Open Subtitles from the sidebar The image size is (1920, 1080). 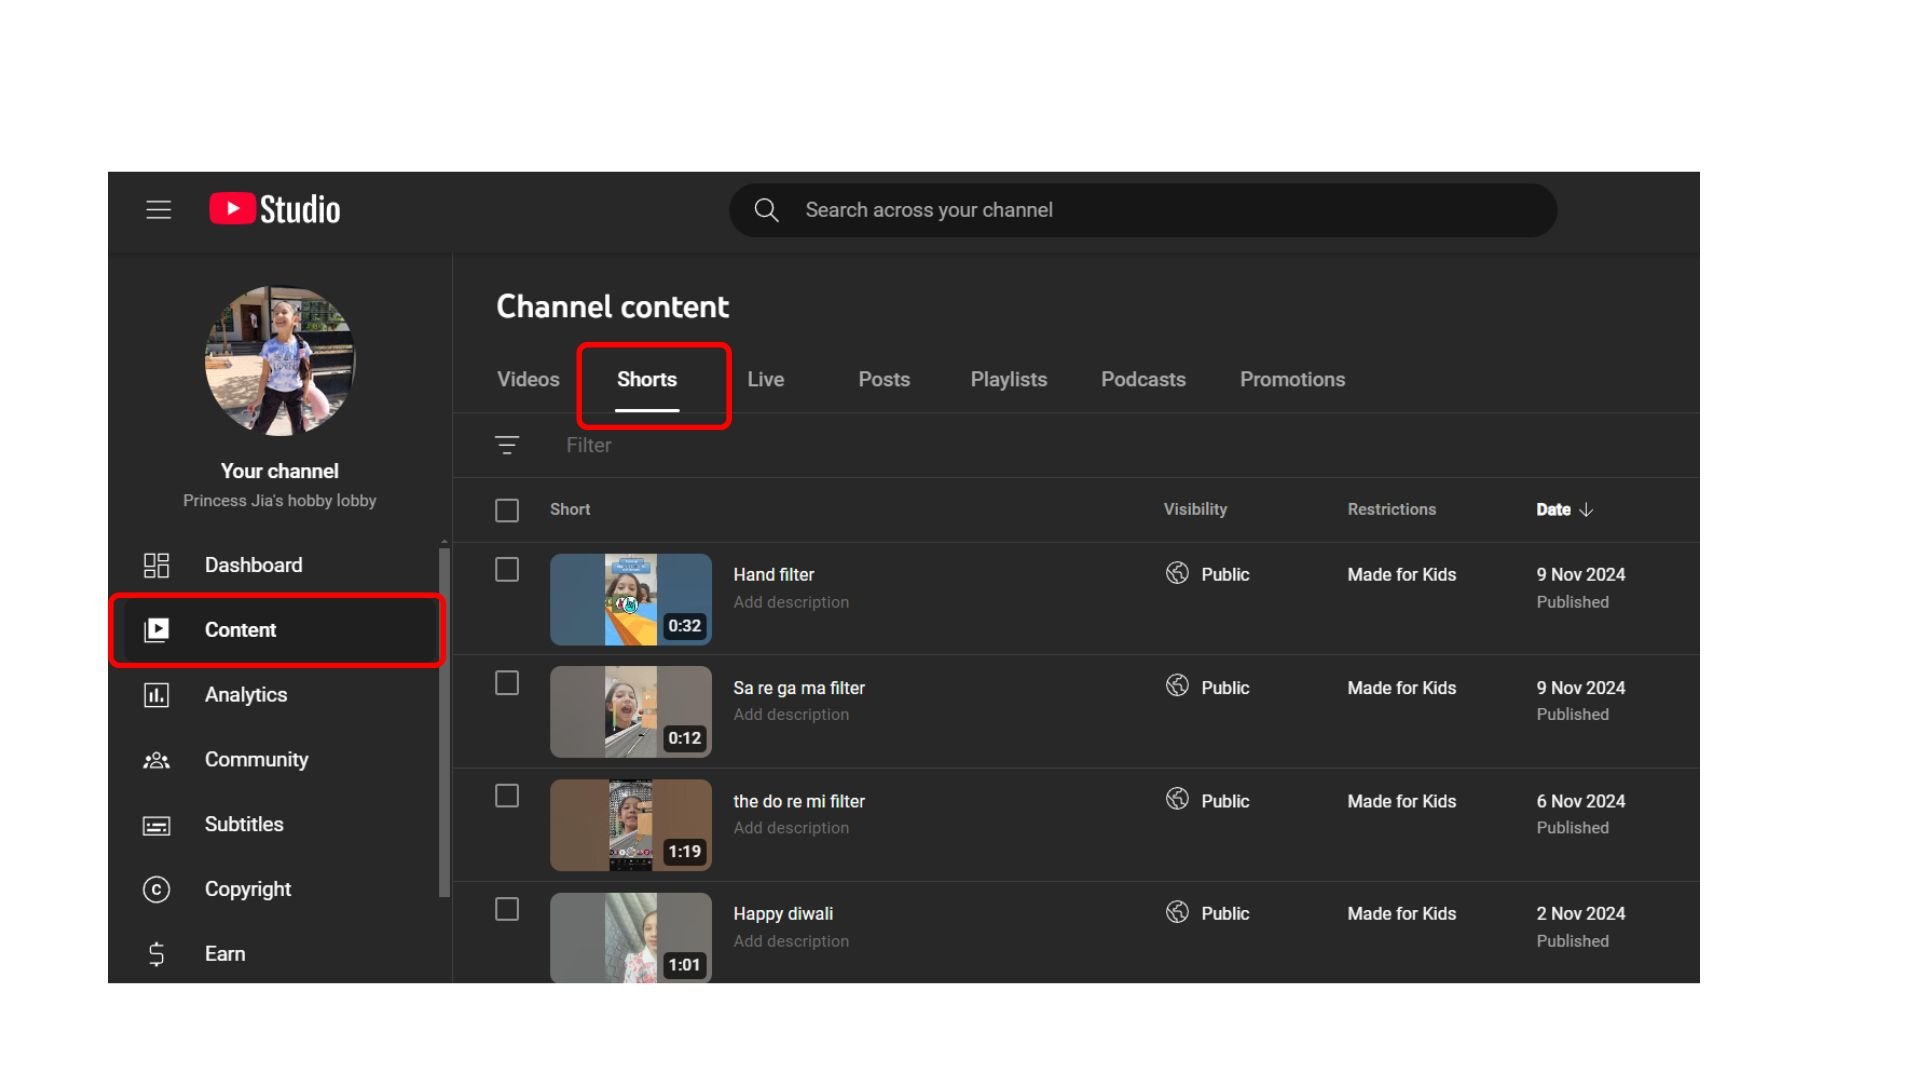point(243,825)
